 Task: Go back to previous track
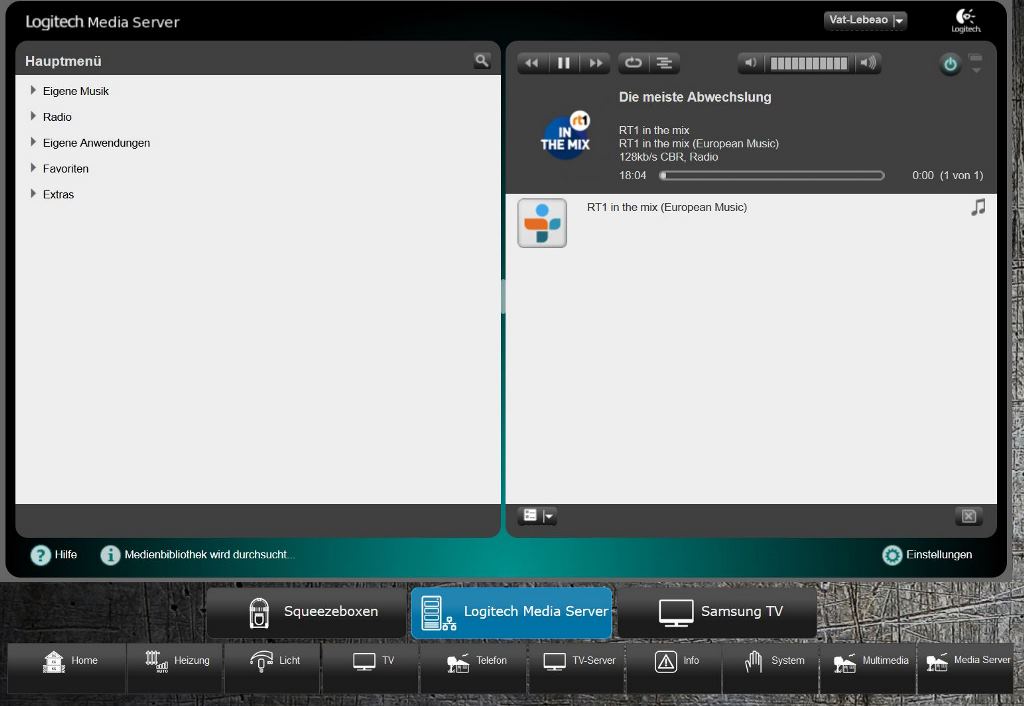(532, 63)
